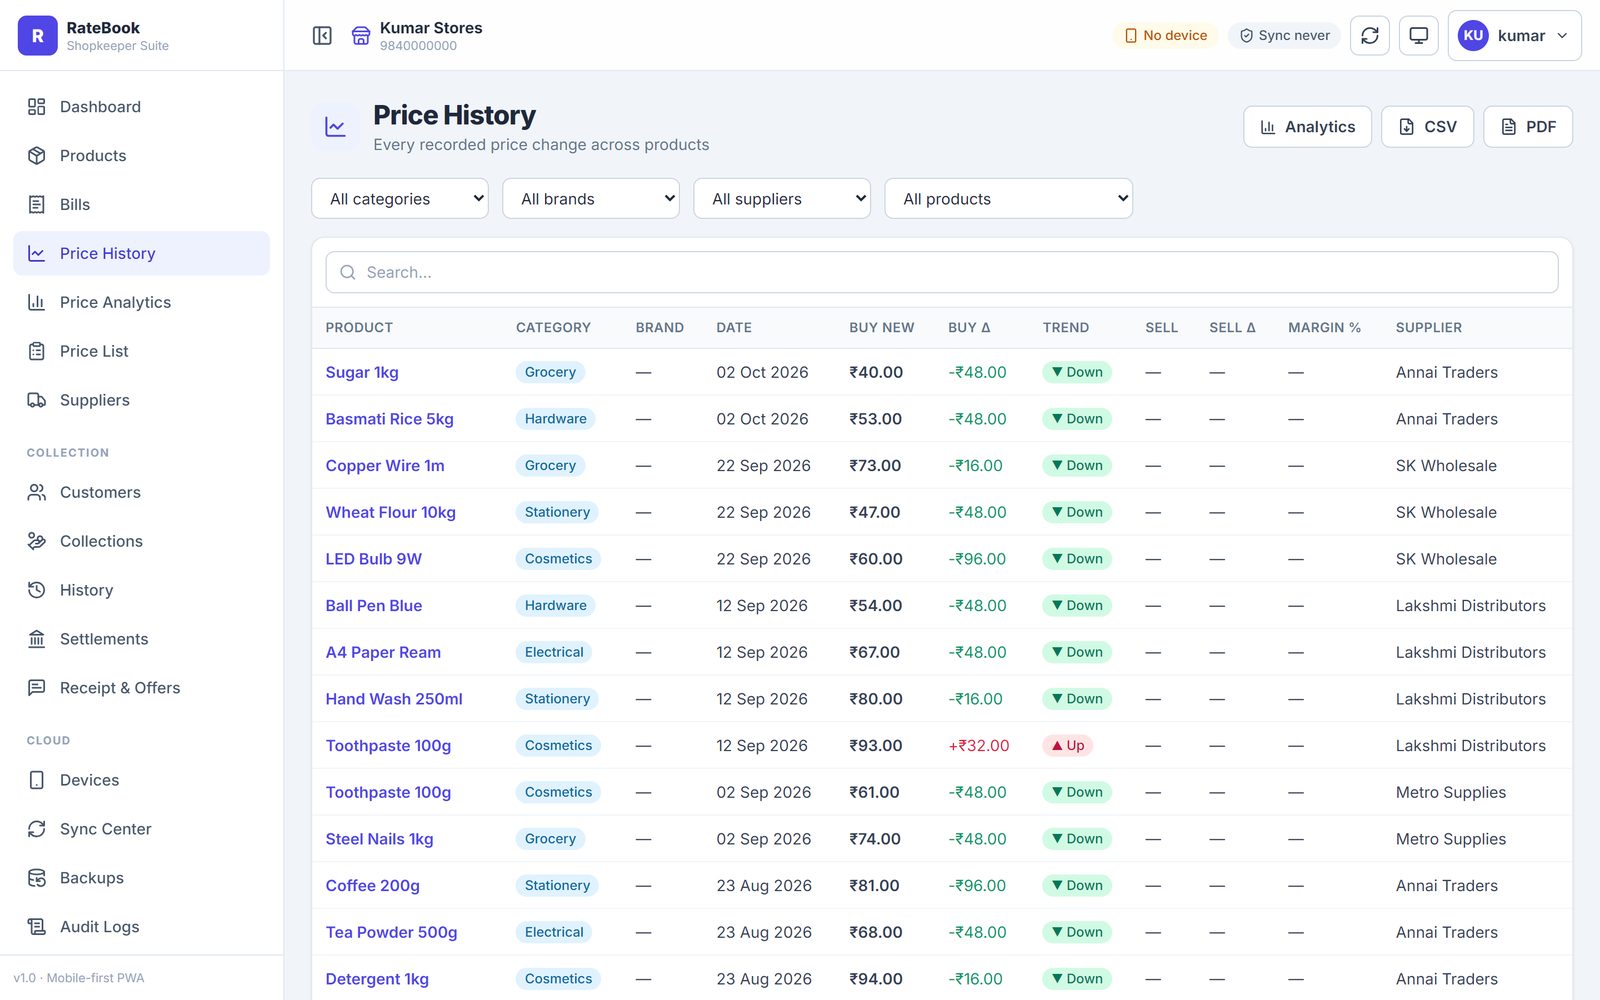Click the price history search field
This screenshot has width=1600, height=1000.
click(x=942, y=272)
